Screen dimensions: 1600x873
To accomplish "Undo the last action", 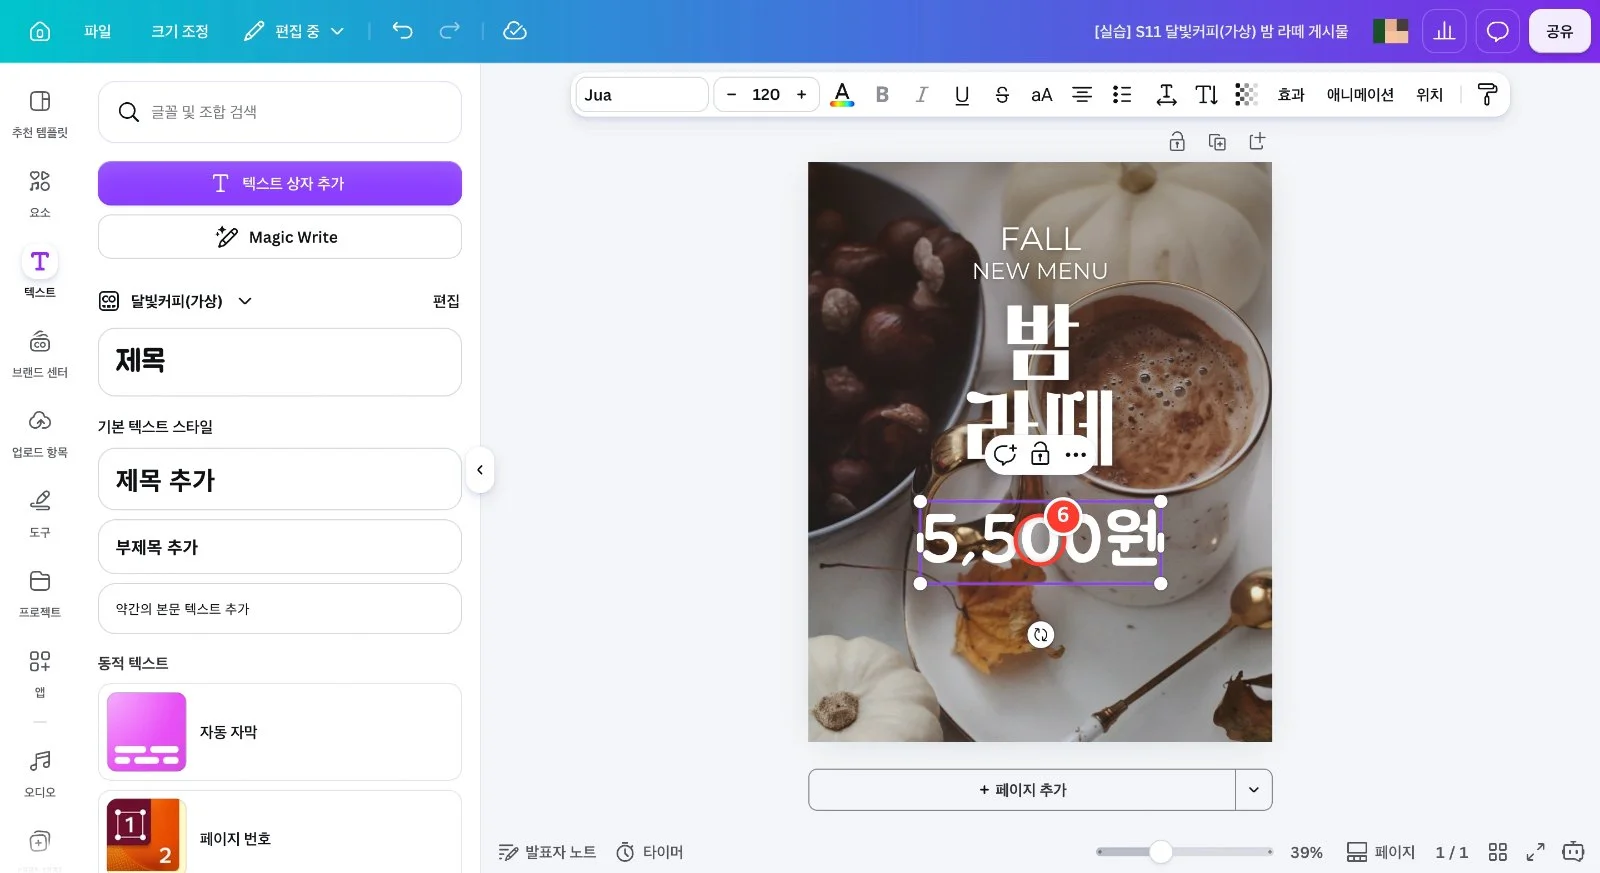I will coord(402,31).
